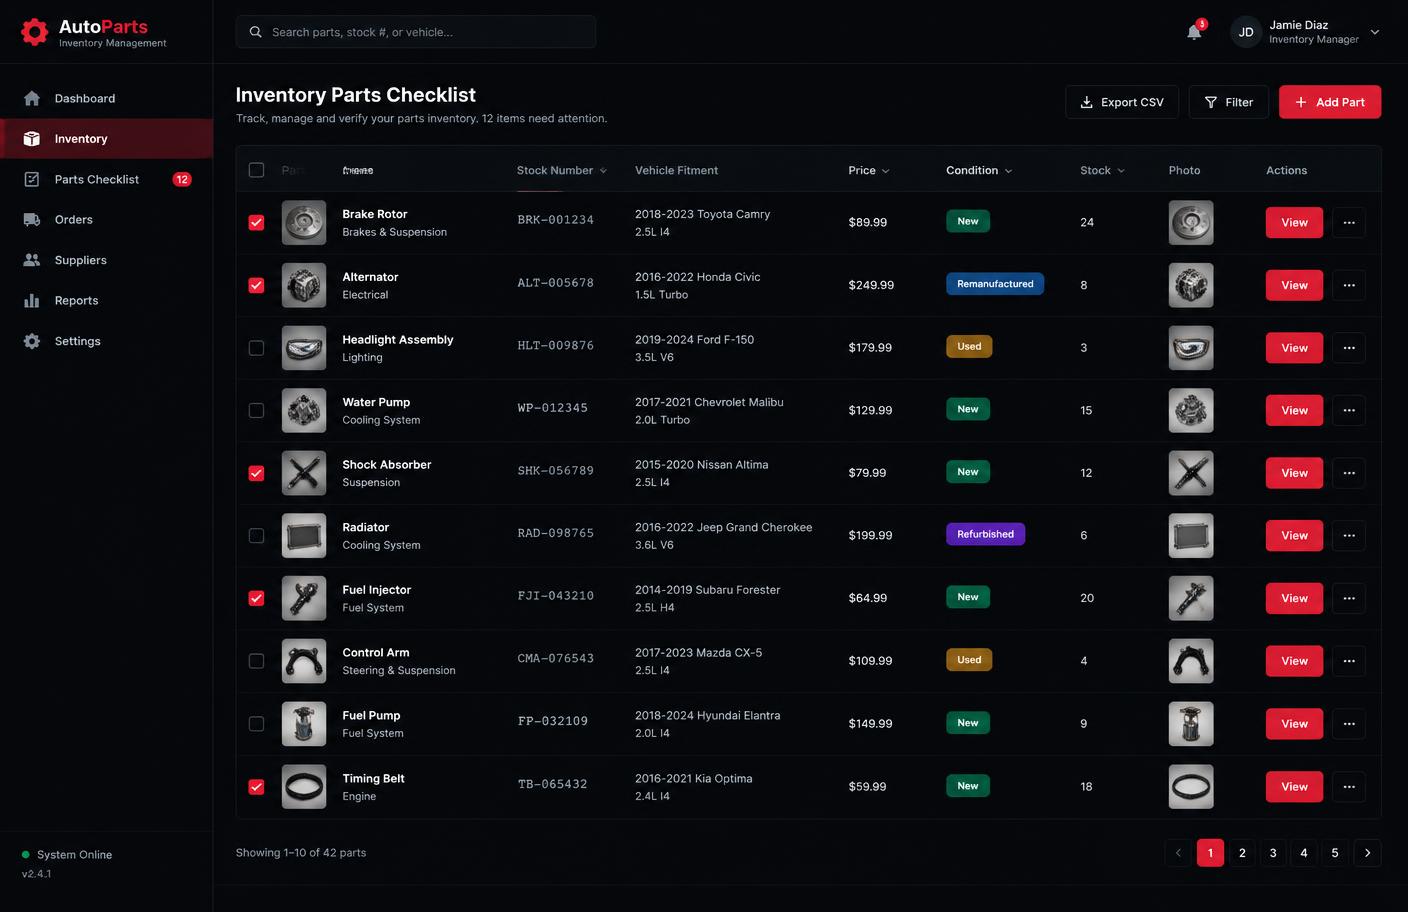Click the Suppliers people icon
The image size is (1408, 912).
click(x=32, y=260)
